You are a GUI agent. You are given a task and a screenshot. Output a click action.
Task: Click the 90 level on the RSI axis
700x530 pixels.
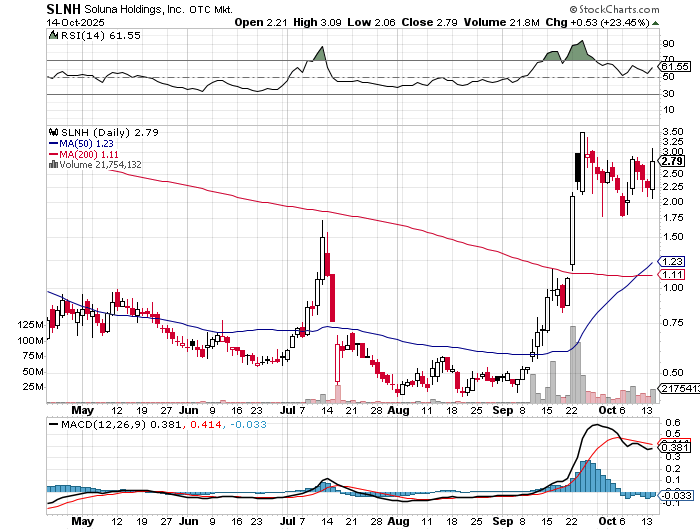[668, 44]
